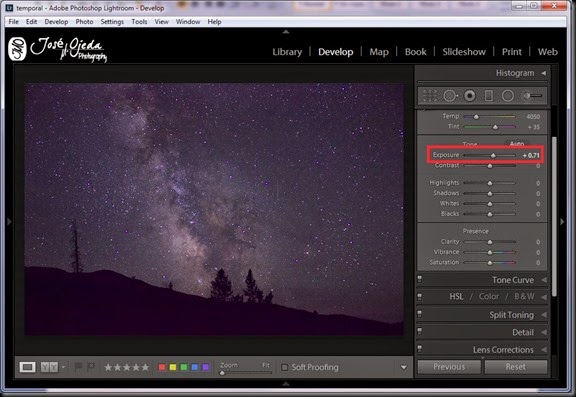Image resolution: width=576 pixels, height=397 pixels.
Task: Click the José Ojeda identity plate logo
Action: click(x=58, y=49)
